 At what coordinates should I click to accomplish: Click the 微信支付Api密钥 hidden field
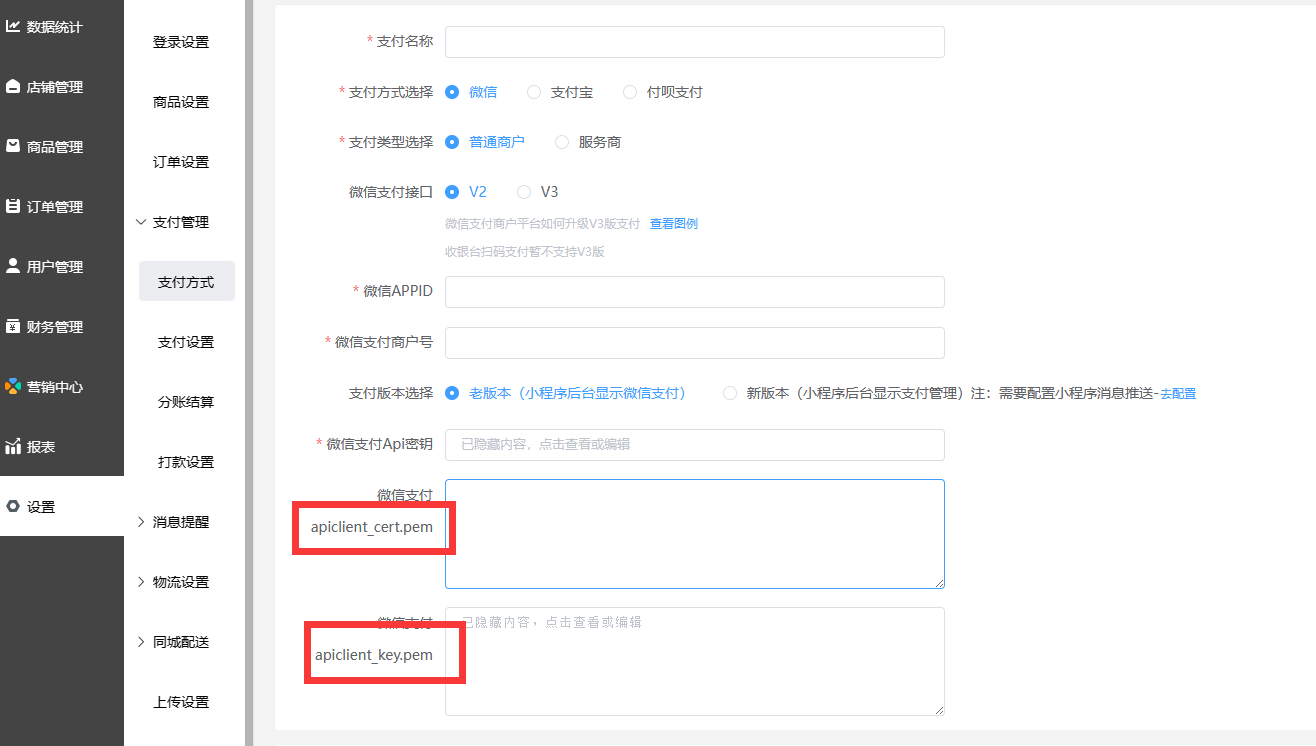tap(695, 445)
